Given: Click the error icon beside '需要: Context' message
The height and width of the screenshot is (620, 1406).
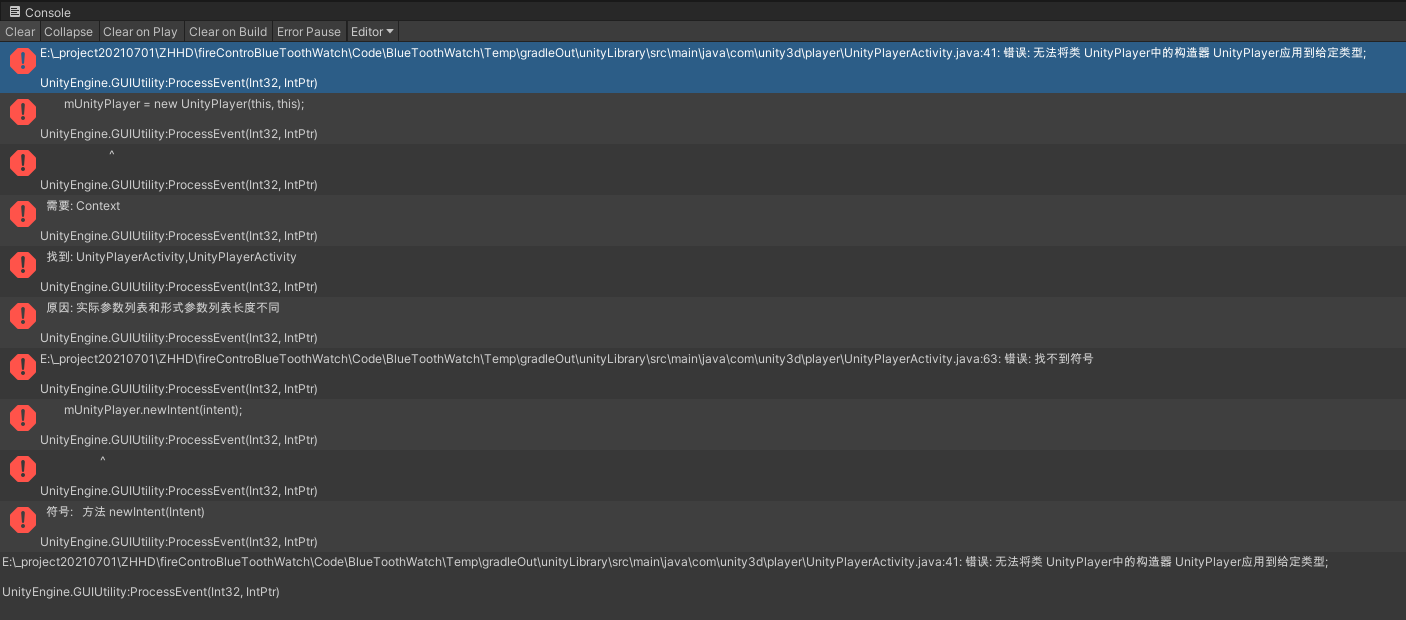Looking at the screenshot, I should click(x=22, y=214).
